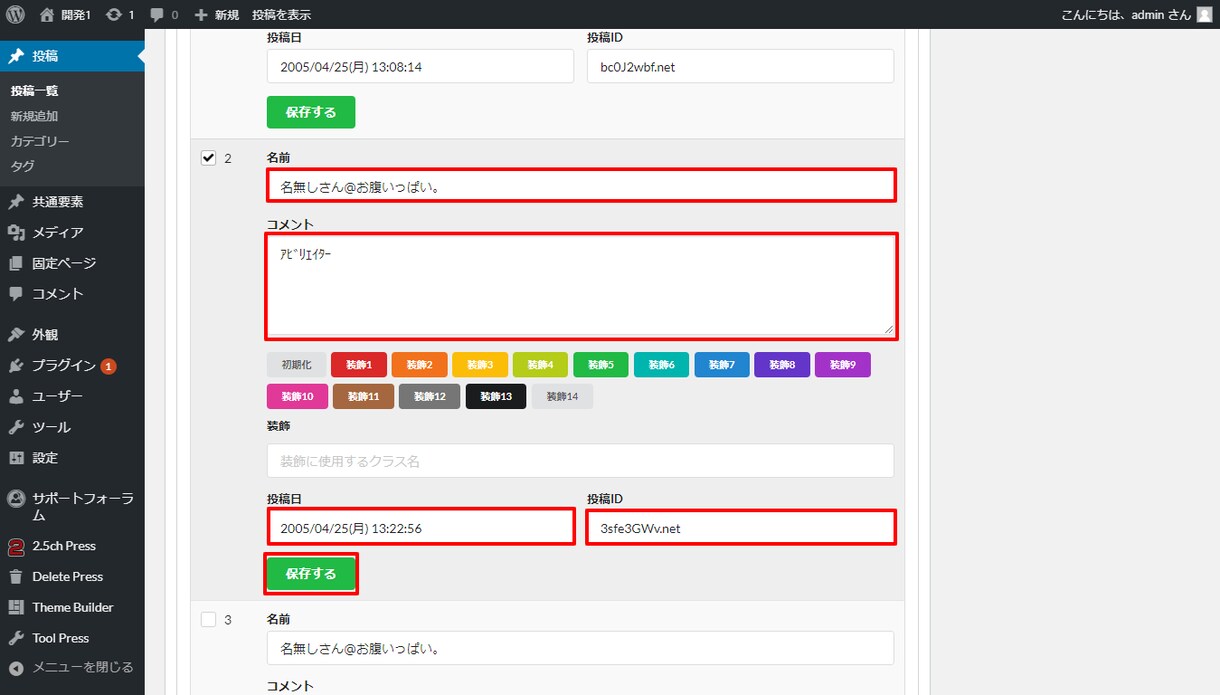The image size is (1220, 695).
Task: Select the purple 装飾9 swatch
Action: pos(843,365)
